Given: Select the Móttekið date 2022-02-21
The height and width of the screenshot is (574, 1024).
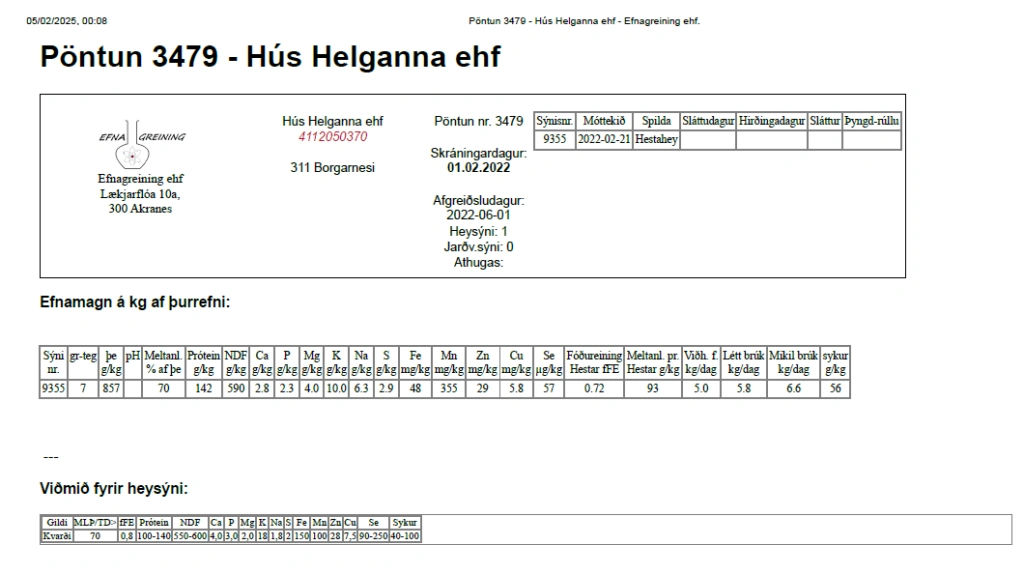Looking at the screenshot, I should tap(604, 140).
